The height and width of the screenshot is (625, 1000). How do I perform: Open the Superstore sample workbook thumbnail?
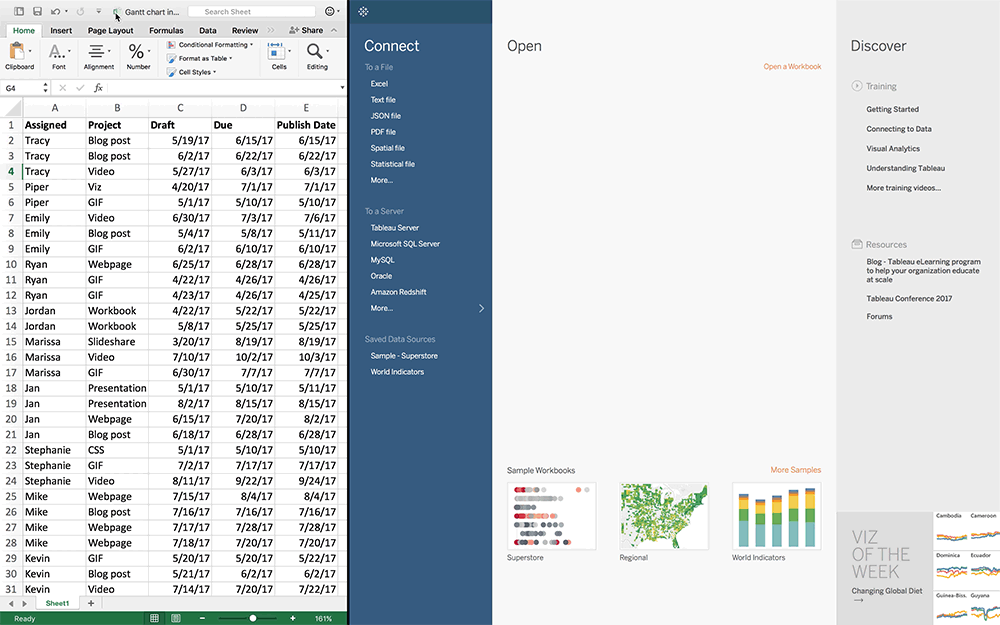coord(552,516)
